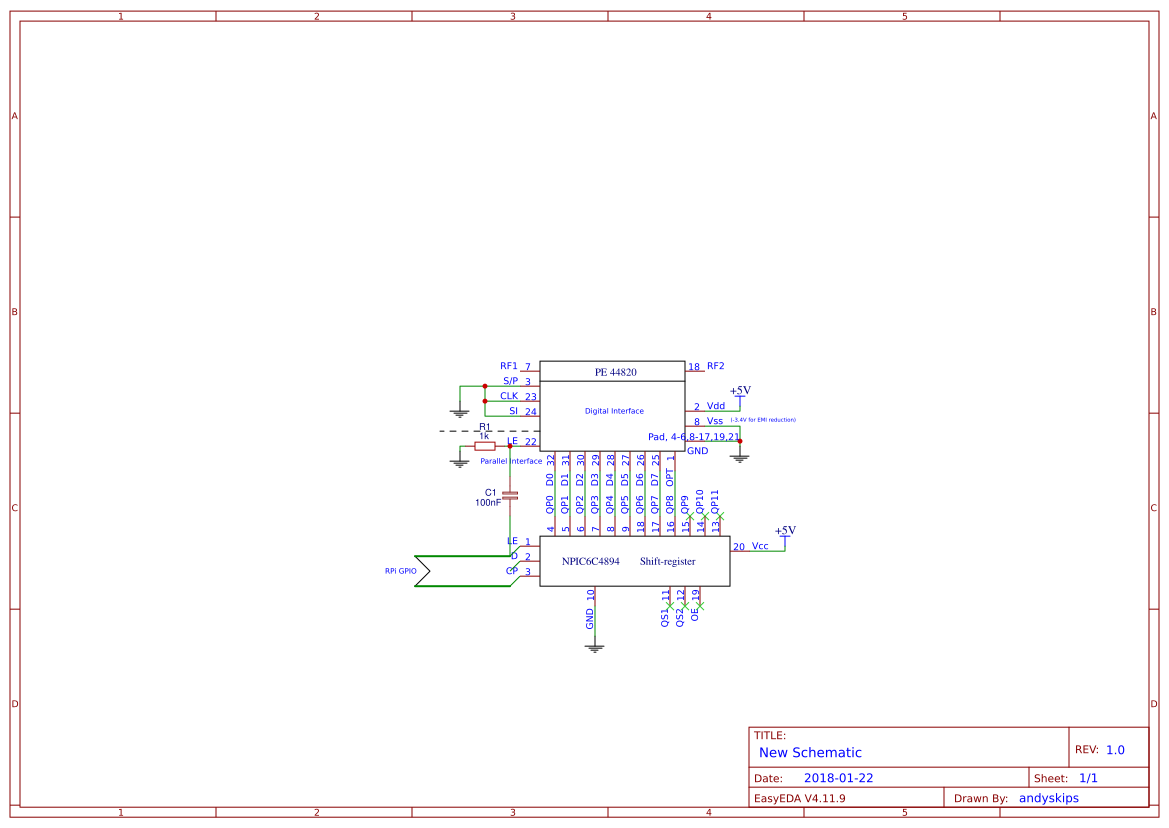Select the NPIC6C4894 shift-register symbol
Screen dimensions: 1169x828
[634, 560]
